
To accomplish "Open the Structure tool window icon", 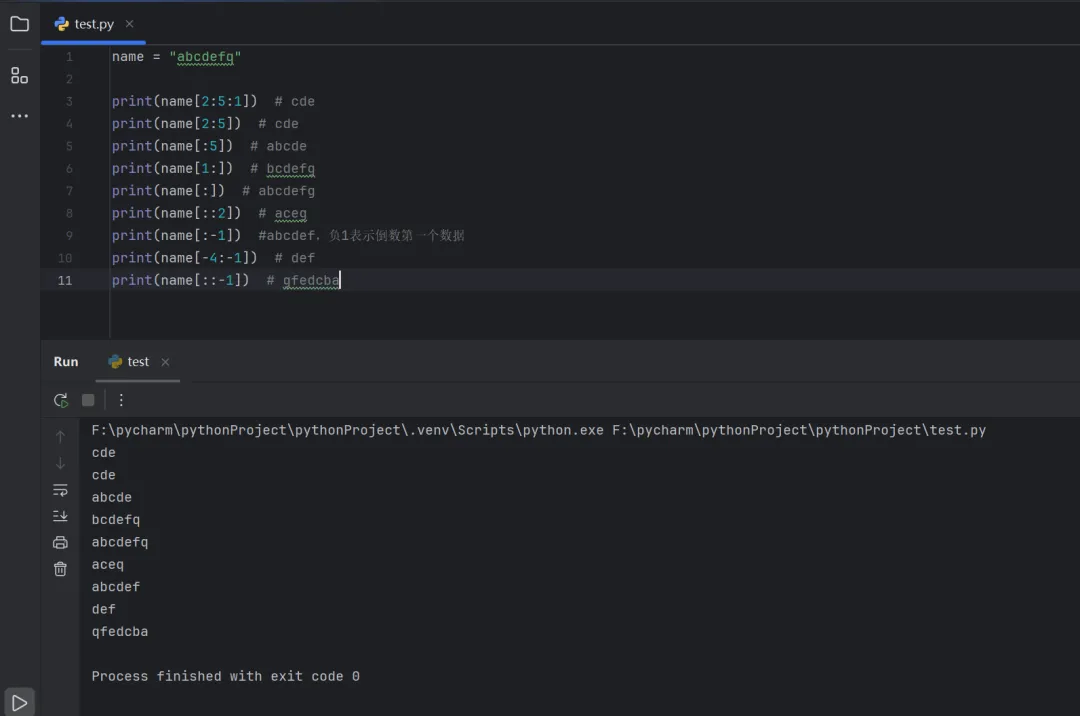I will click(19, 75).
